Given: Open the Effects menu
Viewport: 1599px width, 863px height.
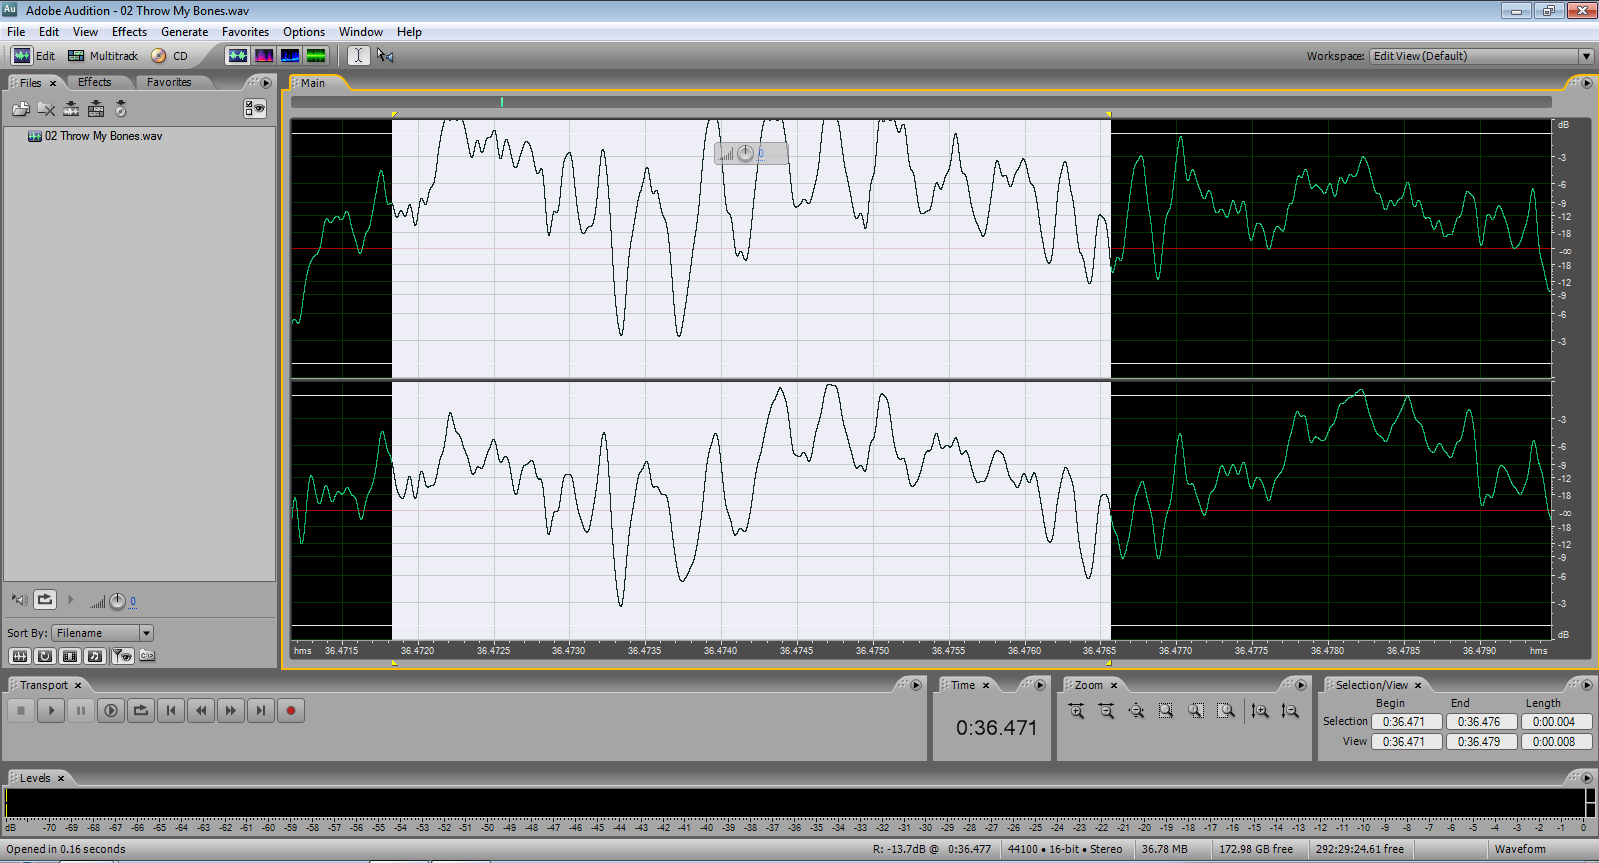Looking at the screenshot, I should click(x=129, y=32).
